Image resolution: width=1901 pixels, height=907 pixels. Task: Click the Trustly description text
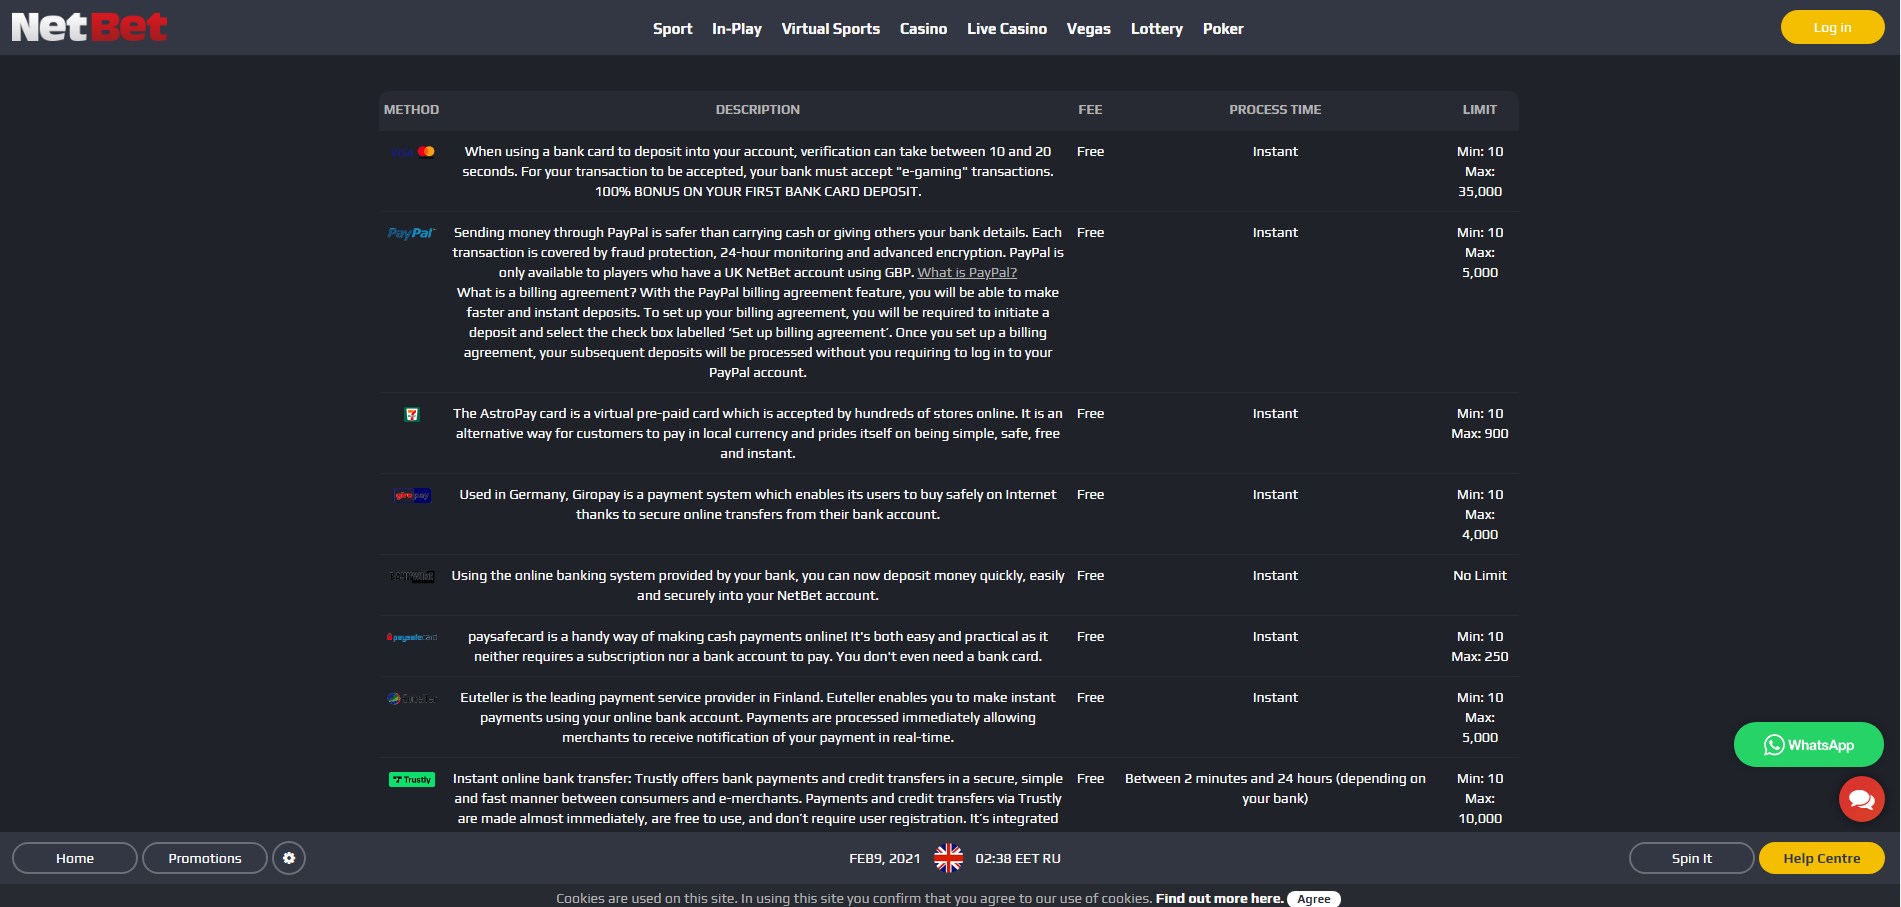[758, 799]
